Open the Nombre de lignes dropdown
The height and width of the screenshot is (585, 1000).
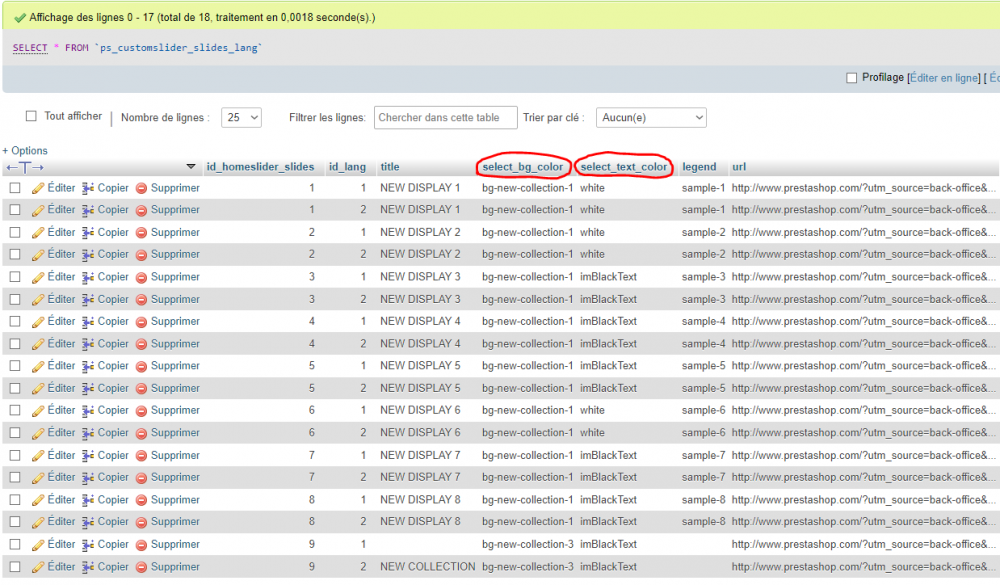tap(241, 118)
